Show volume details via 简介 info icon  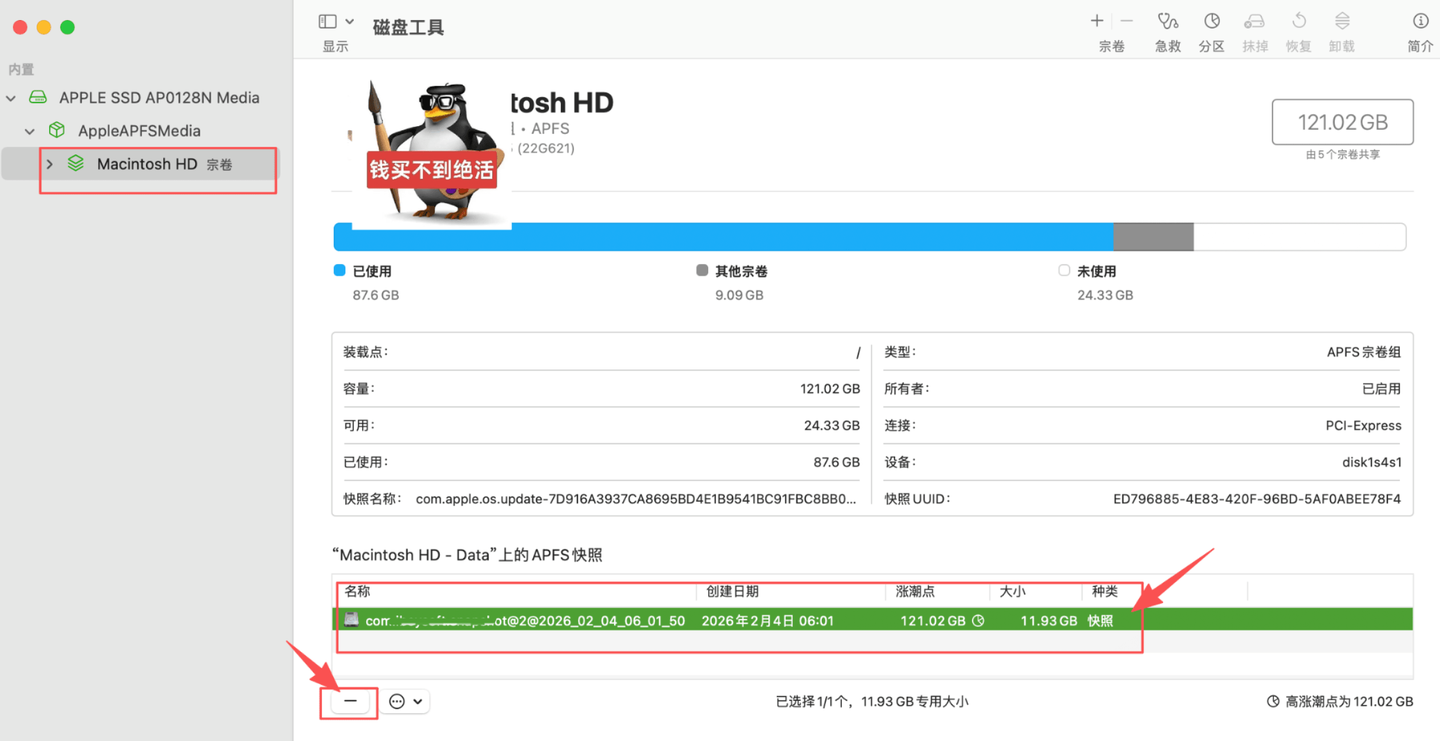coord(1420,21)
